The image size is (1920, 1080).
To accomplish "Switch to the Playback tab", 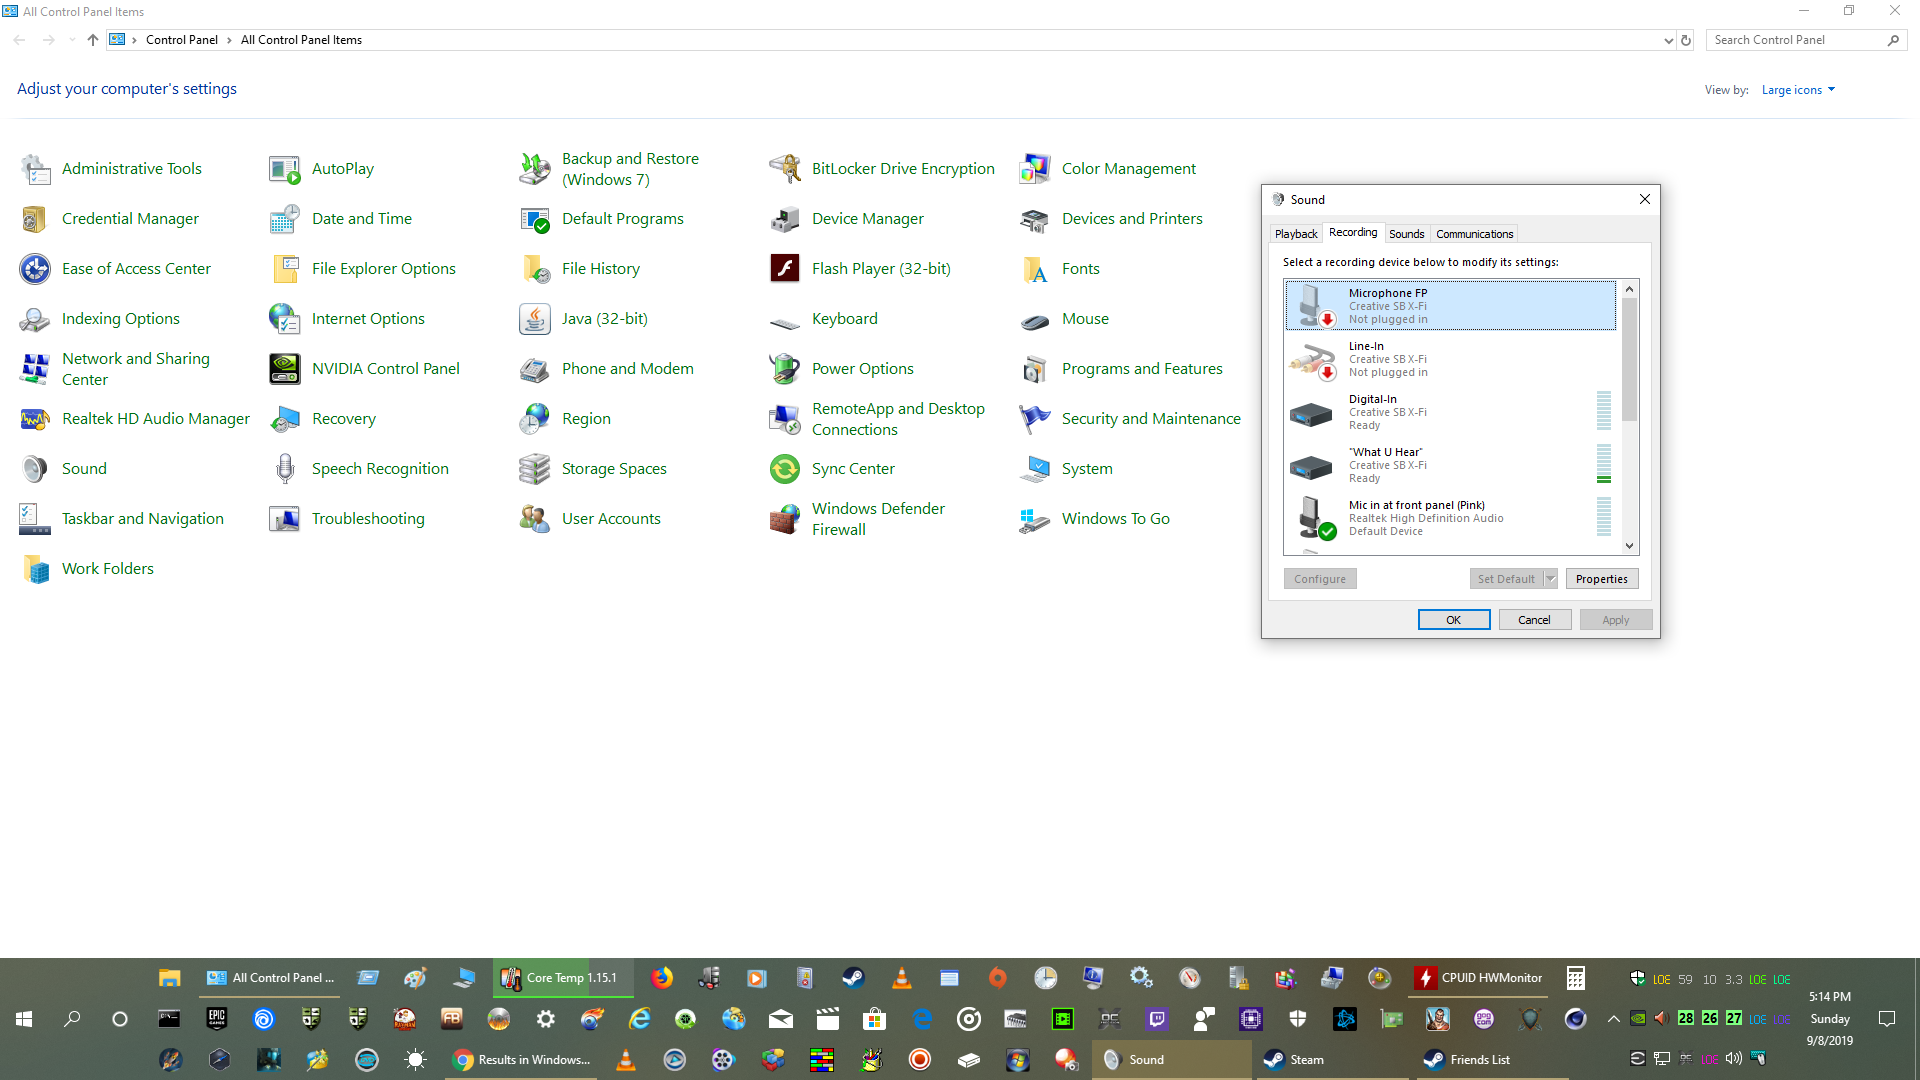I will tap(1296, 234).
